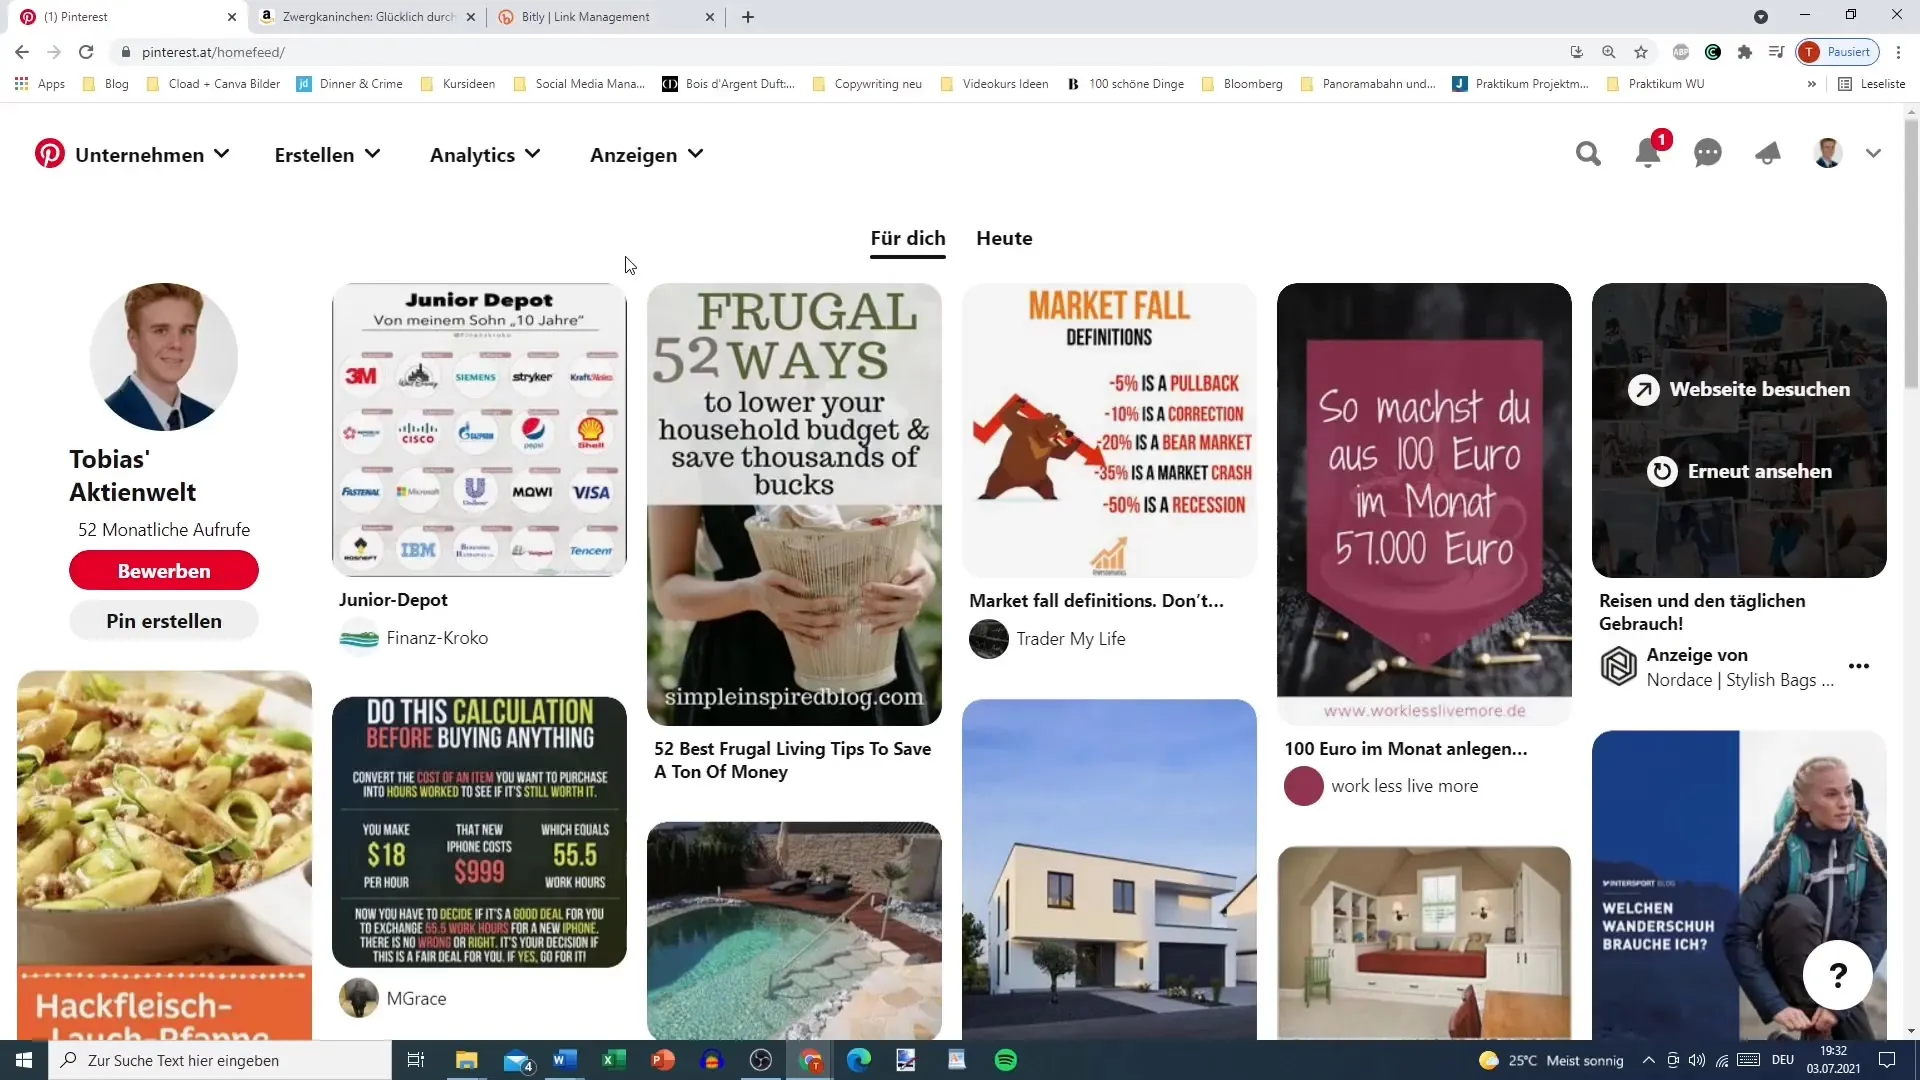
Task: Click the Zwergkaninchen tab favicon icon
Action: point(266,16)
